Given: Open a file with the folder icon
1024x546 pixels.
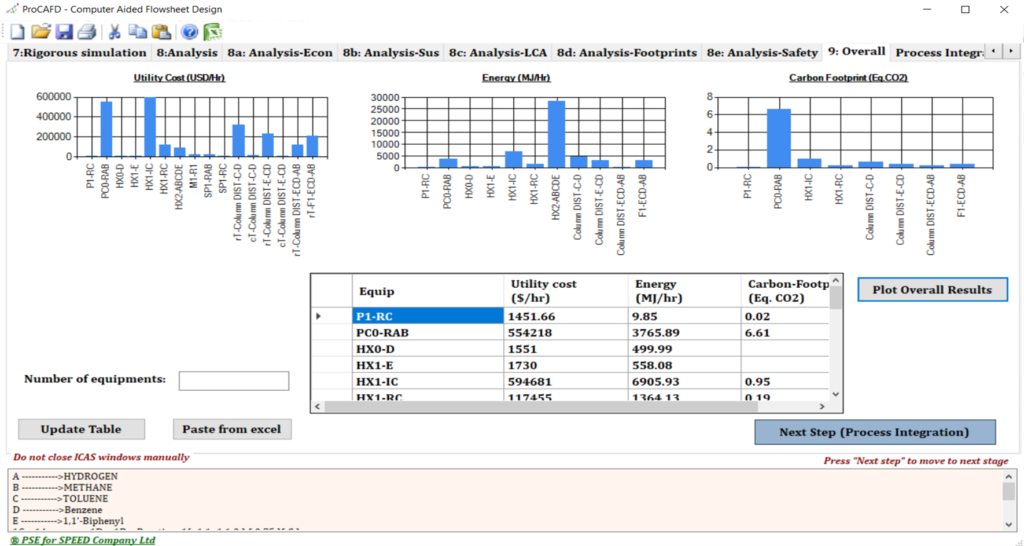Looking at the screenshot, I should pos(40,31).
